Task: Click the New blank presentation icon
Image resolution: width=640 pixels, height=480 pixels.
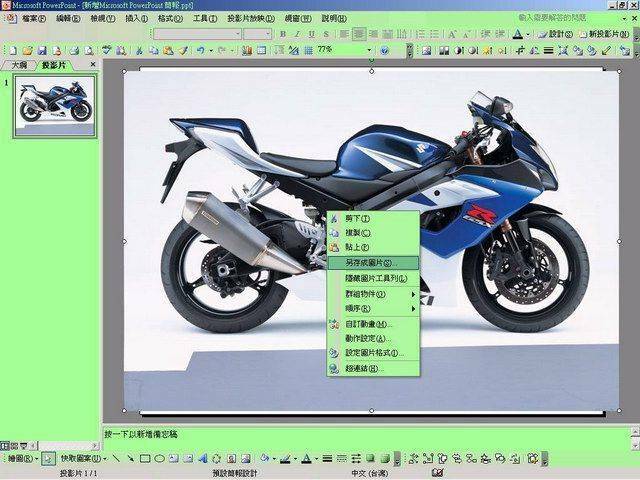Action: (x=13, y=51)
